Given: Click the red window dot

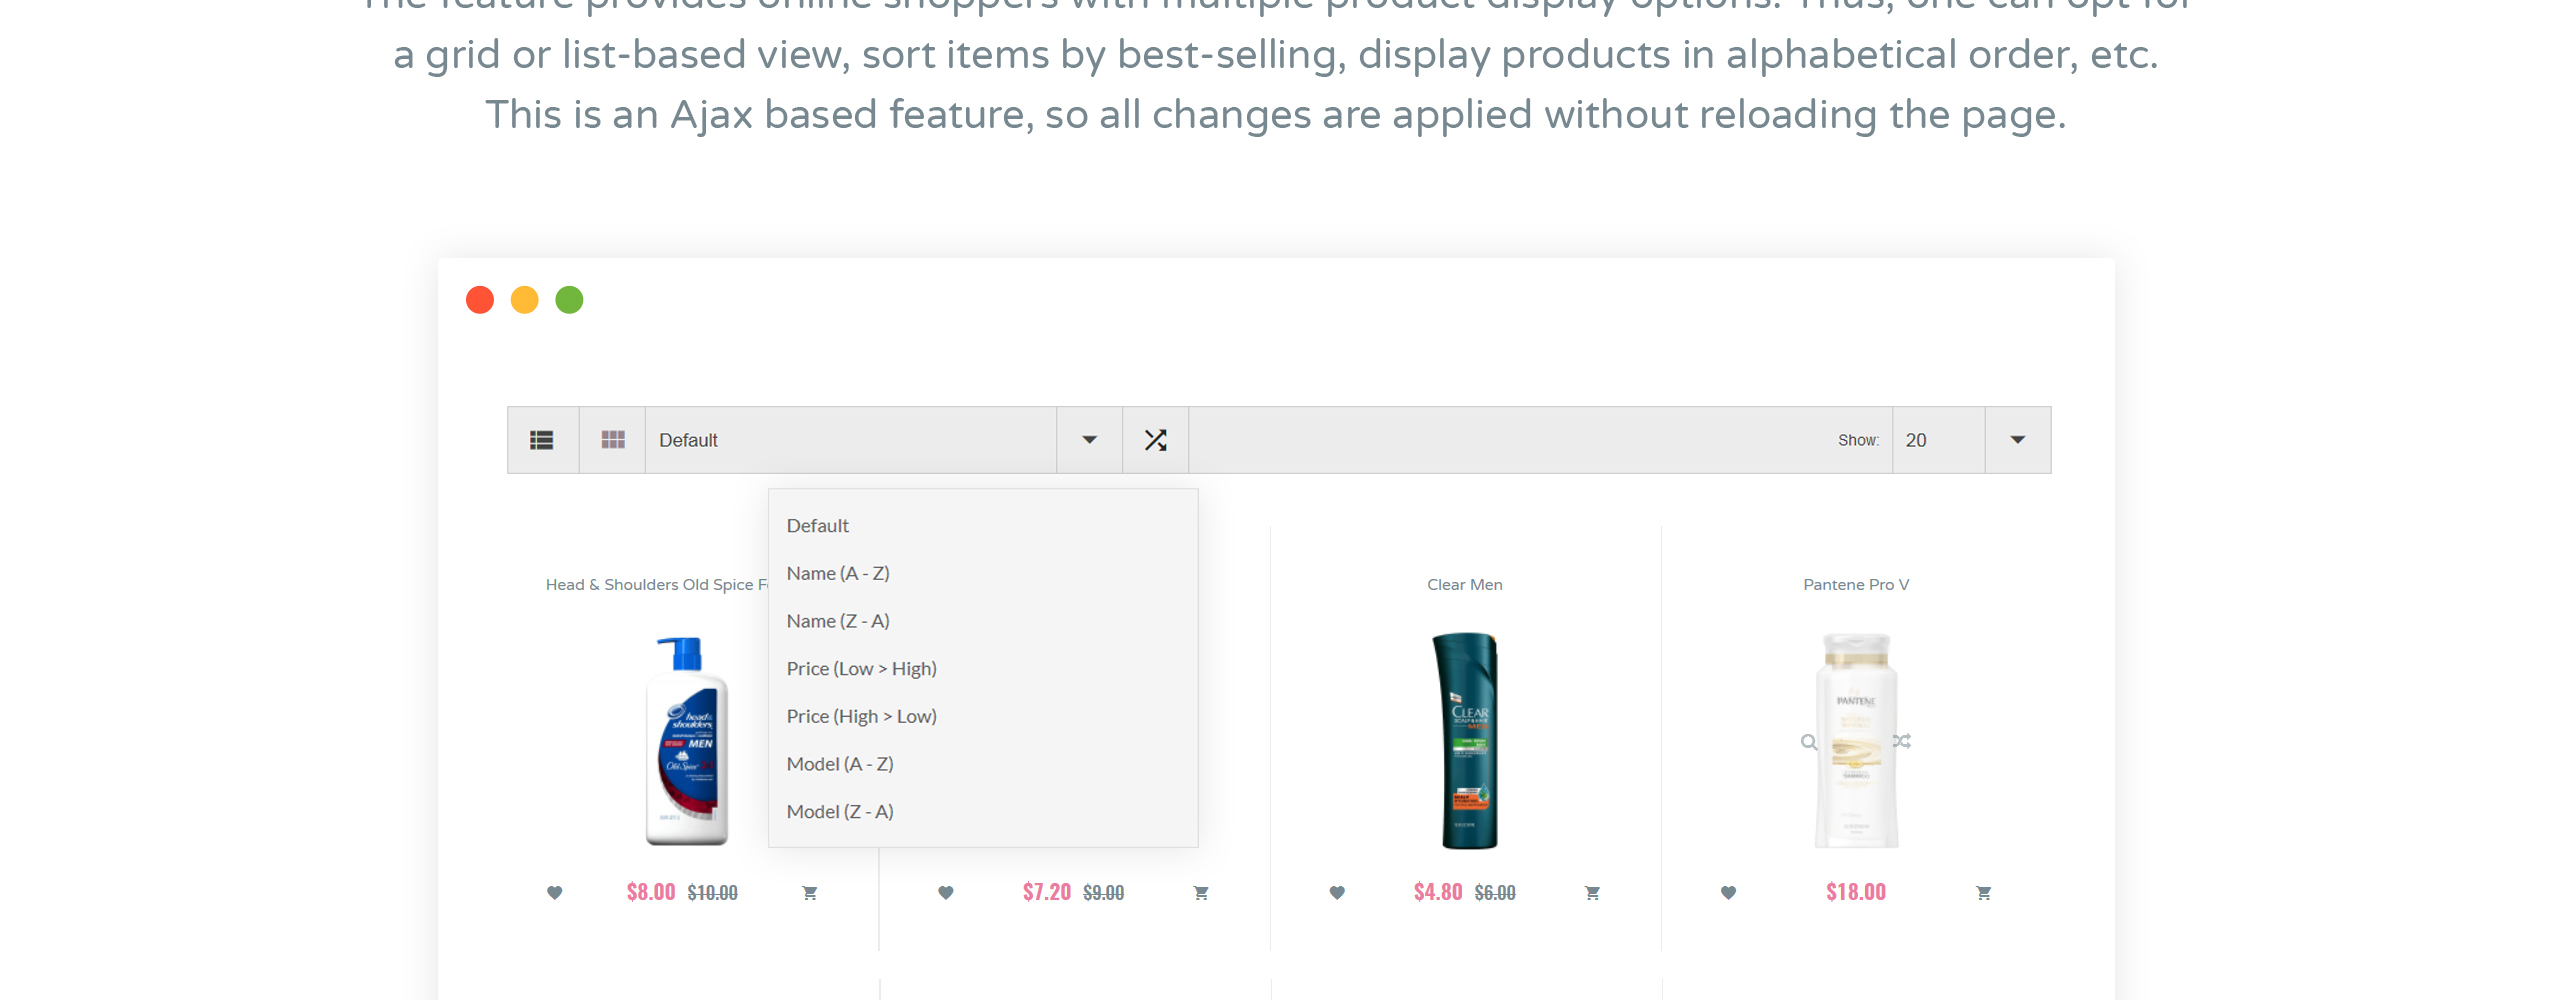Looking at the screenshot, I should click(480, 300).
